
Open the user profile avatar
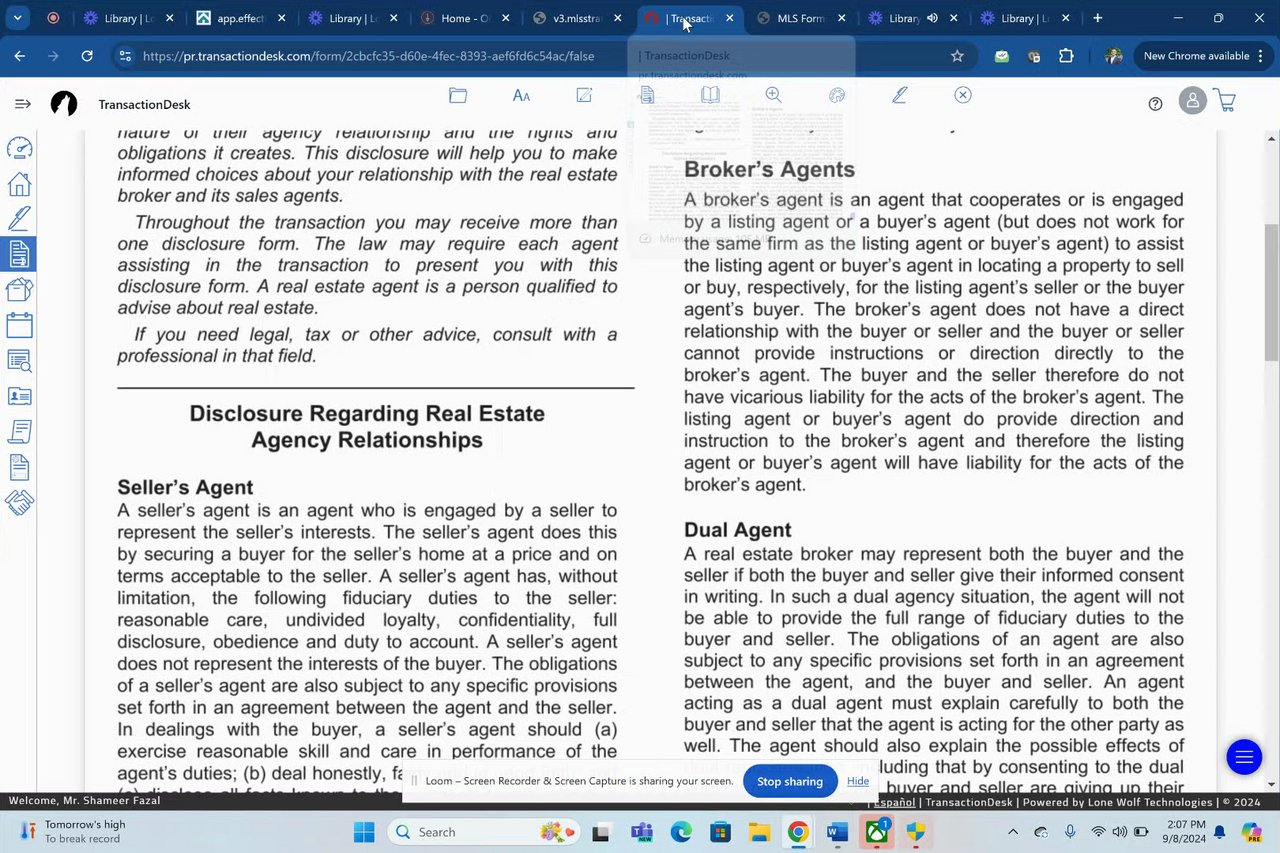(1192, 102)
